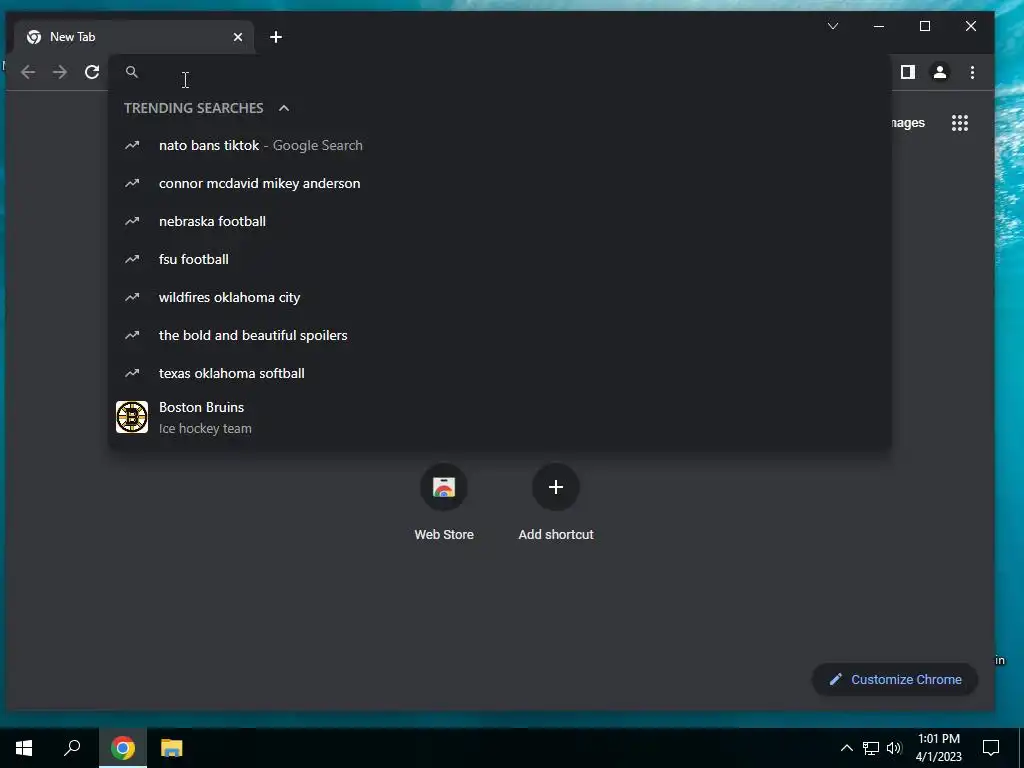Choose 'wildfires oklahoma city' suggestion
Image resolution: width=1024 pixels, height=768 pixels.
point(500,297)
